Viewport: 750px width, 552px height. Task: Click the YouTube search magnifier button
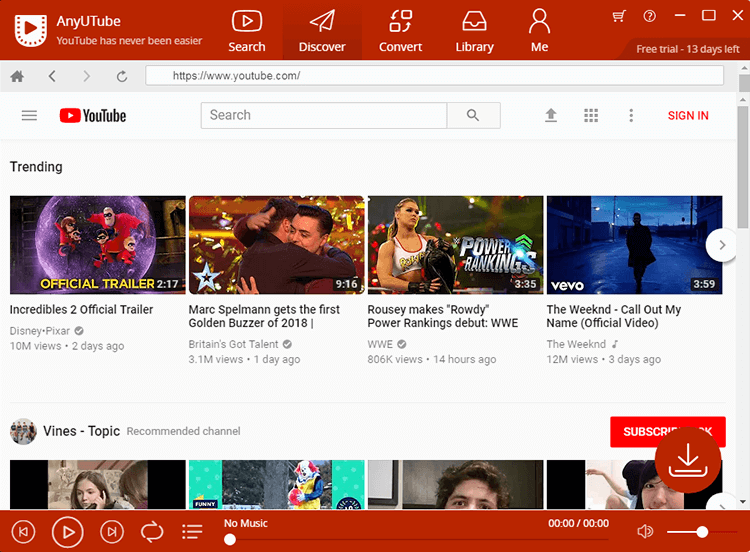point(474,115)
